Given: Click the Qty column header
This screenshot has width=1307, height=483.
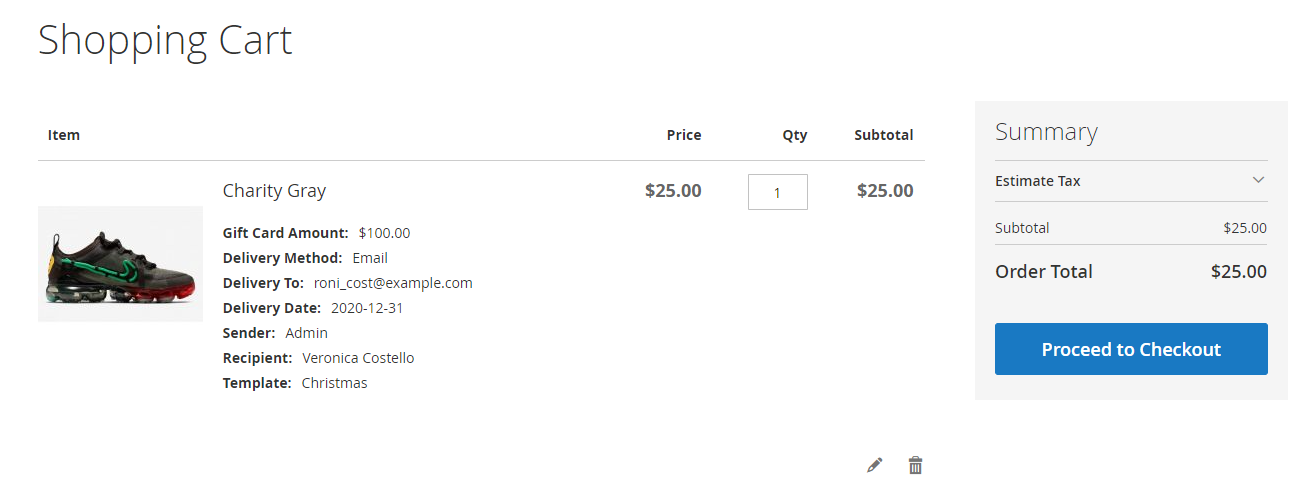Looking at the screenshot, I should pos(794,135).
